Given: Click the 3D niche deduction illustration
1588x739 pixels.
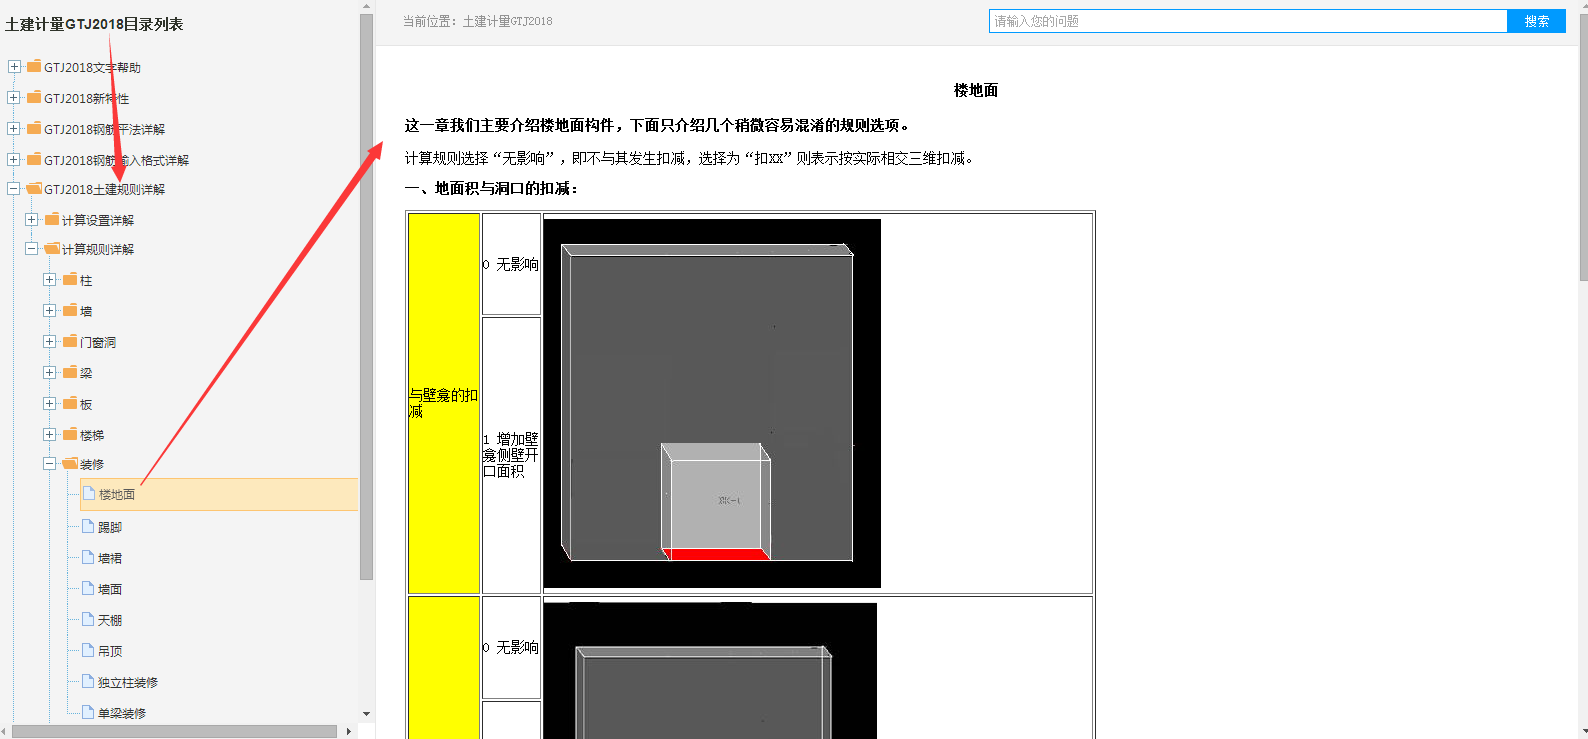Looking at the screenshot, I should click(x=712, y=403).
